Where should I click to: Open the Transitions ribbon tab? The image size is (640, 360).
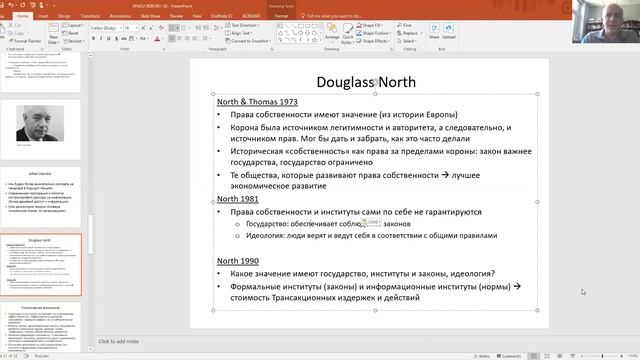[90, 16]
